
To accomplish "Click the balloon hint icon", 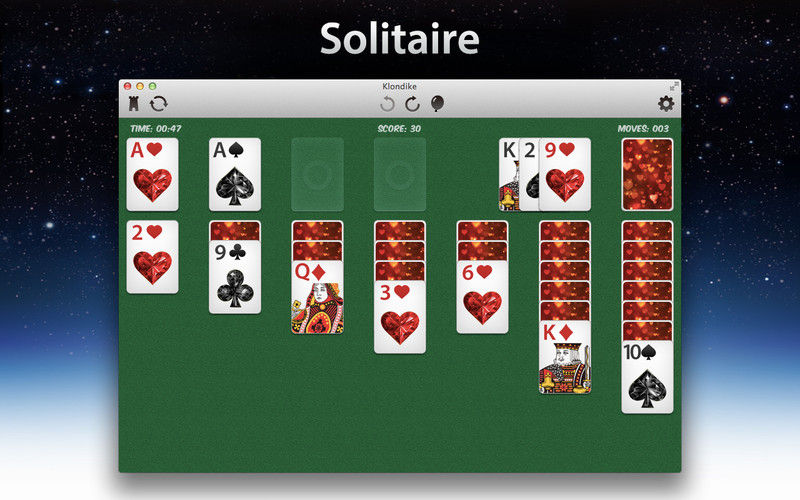I will click(437, 104).
